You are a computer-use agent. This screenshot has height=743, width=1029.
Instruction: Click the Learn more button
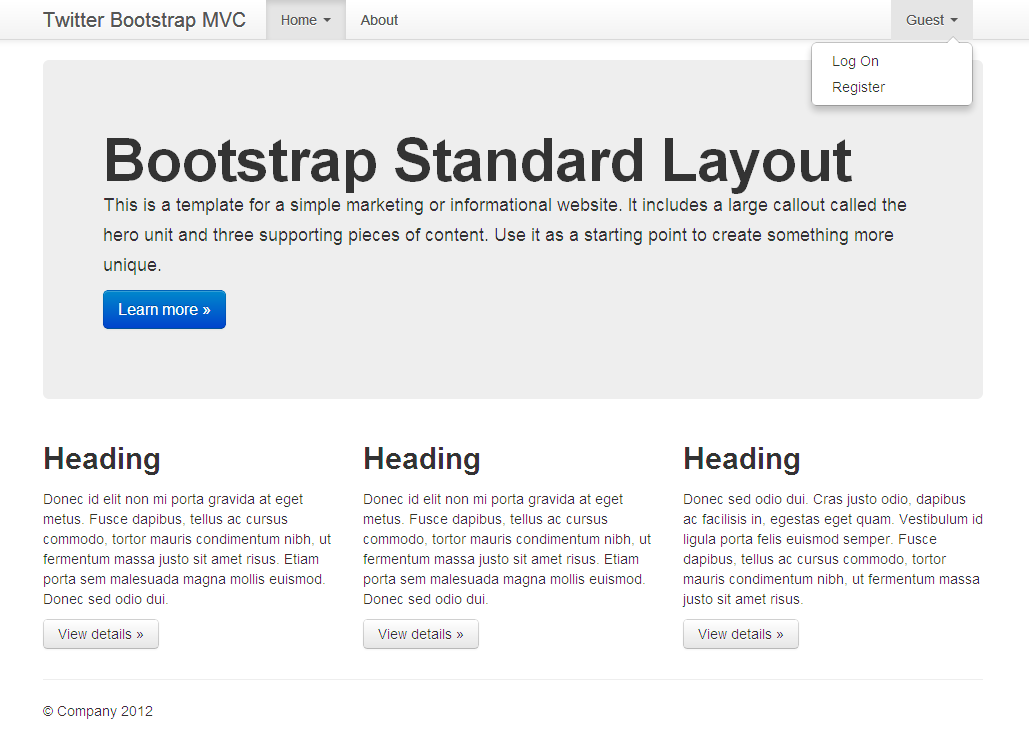tap(164, 309)
